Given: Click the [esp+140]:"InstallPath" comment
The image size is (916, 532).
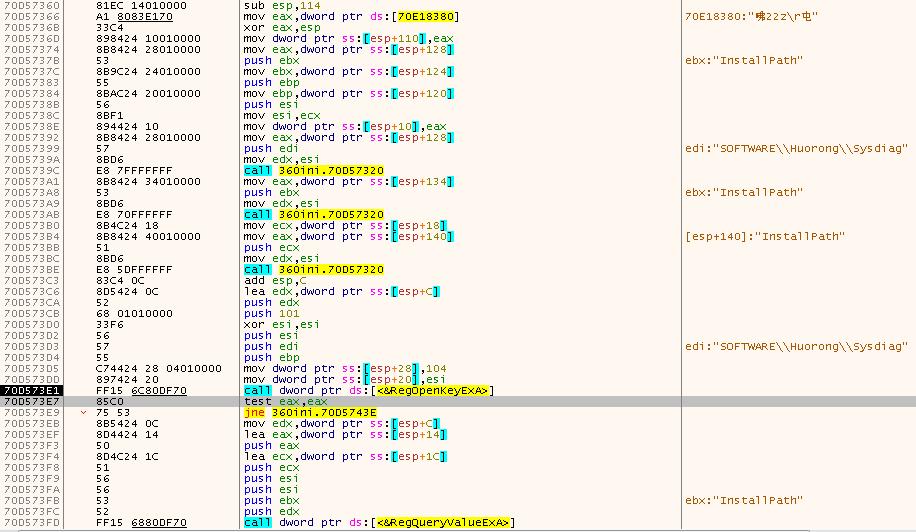Looking at the screenshot, I should (765, 236).
